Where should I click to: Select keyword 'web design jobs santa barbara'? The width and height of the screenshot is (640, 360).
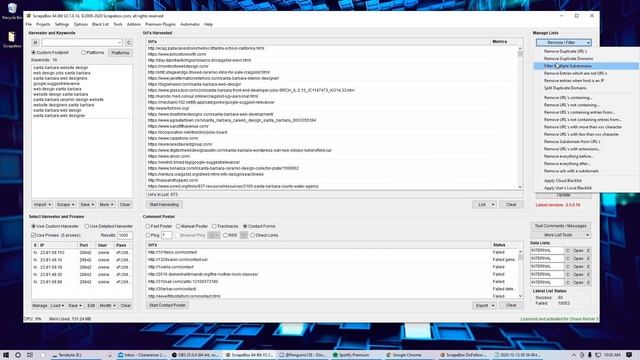[x=62, y=73]
